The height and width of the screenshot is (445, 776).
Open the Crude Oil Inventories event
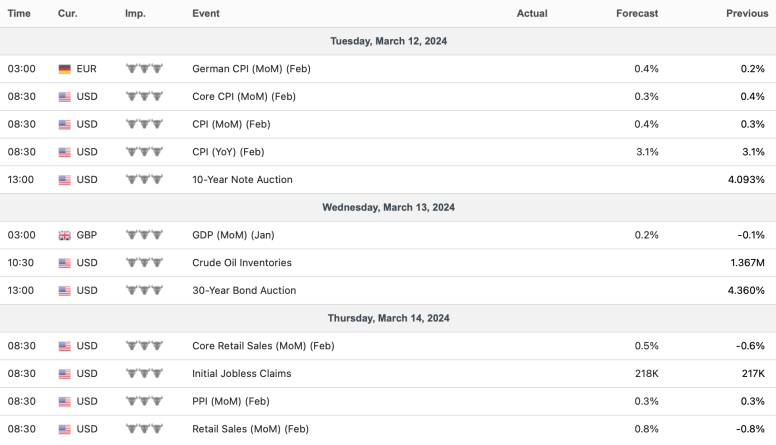click(241, 263)
